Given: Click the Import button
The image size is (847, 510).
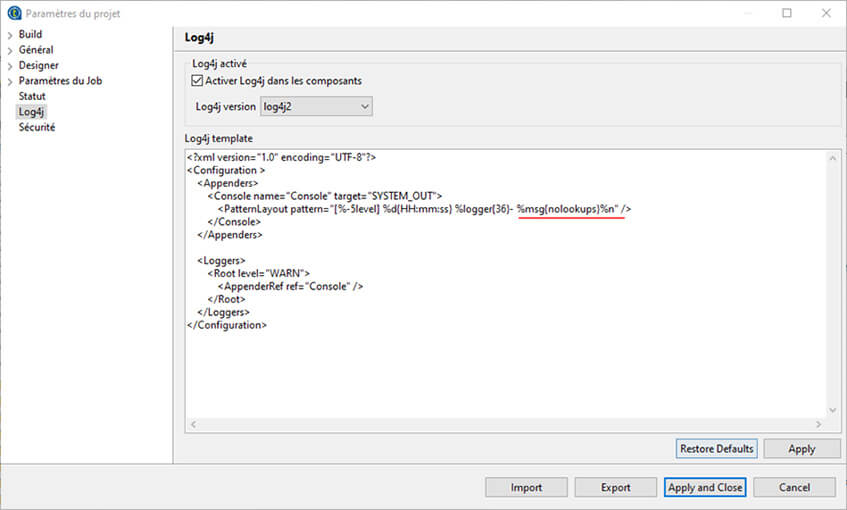Looking at the screenshot, I should coord(526,487).
